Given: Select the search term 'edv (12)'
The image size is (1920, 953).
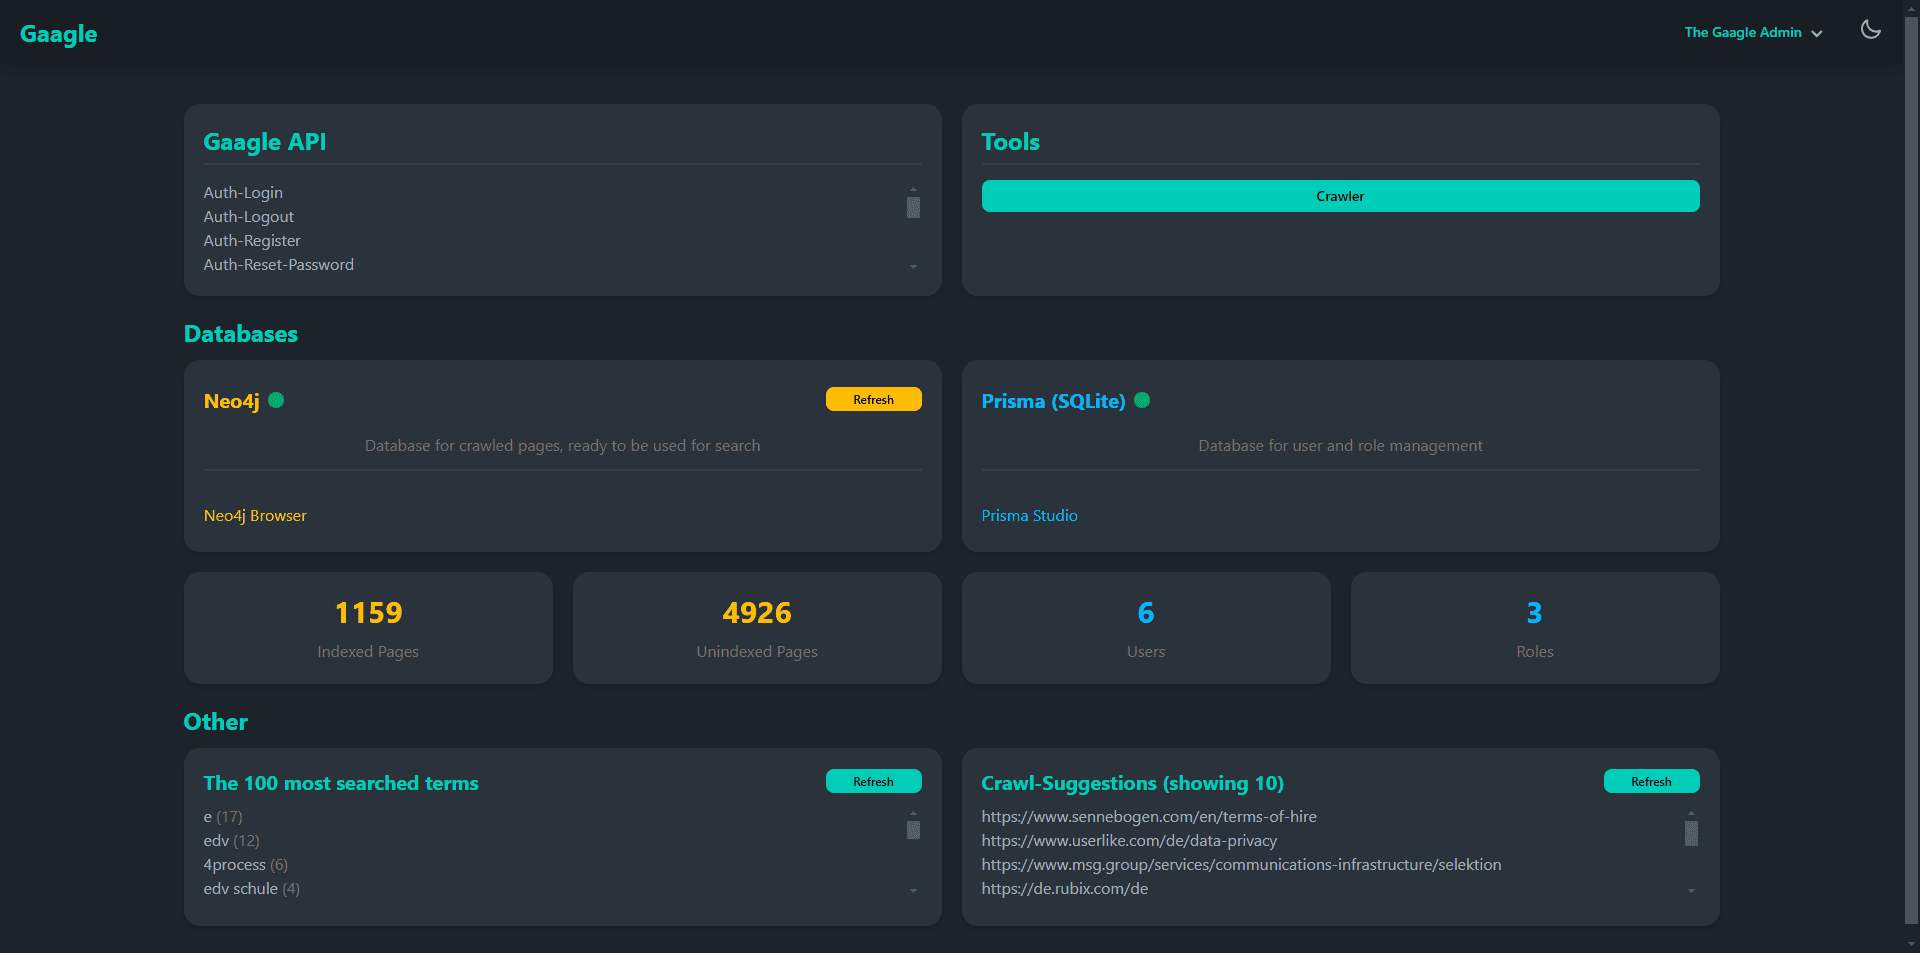Looking at the screenshot, I should tap(232, 840).
